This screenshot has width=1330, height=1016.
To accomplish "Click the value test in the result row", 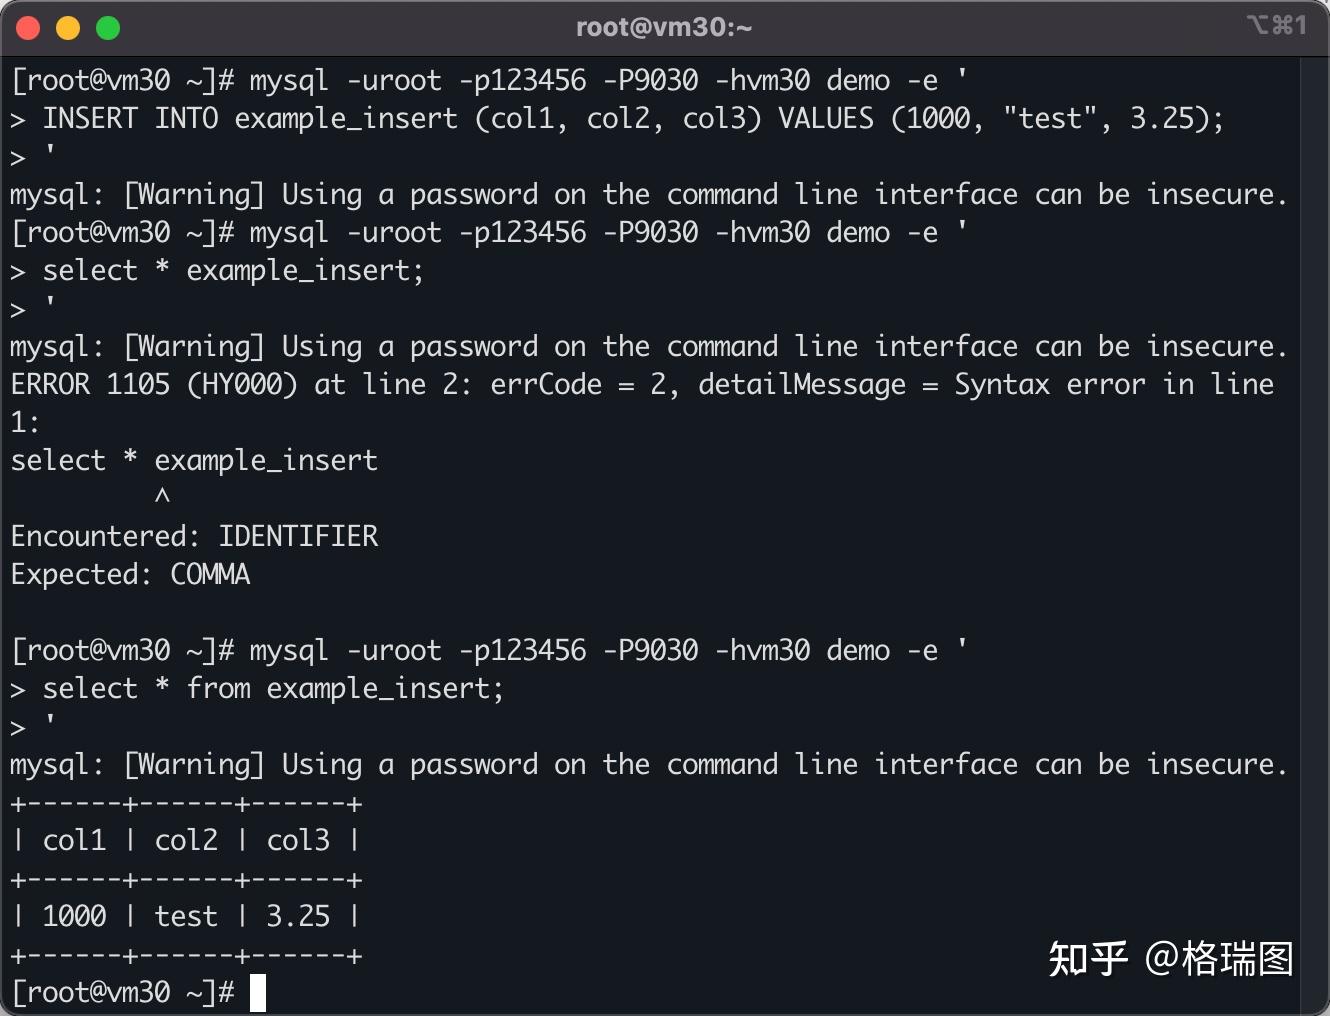I will tap(186, 917).
